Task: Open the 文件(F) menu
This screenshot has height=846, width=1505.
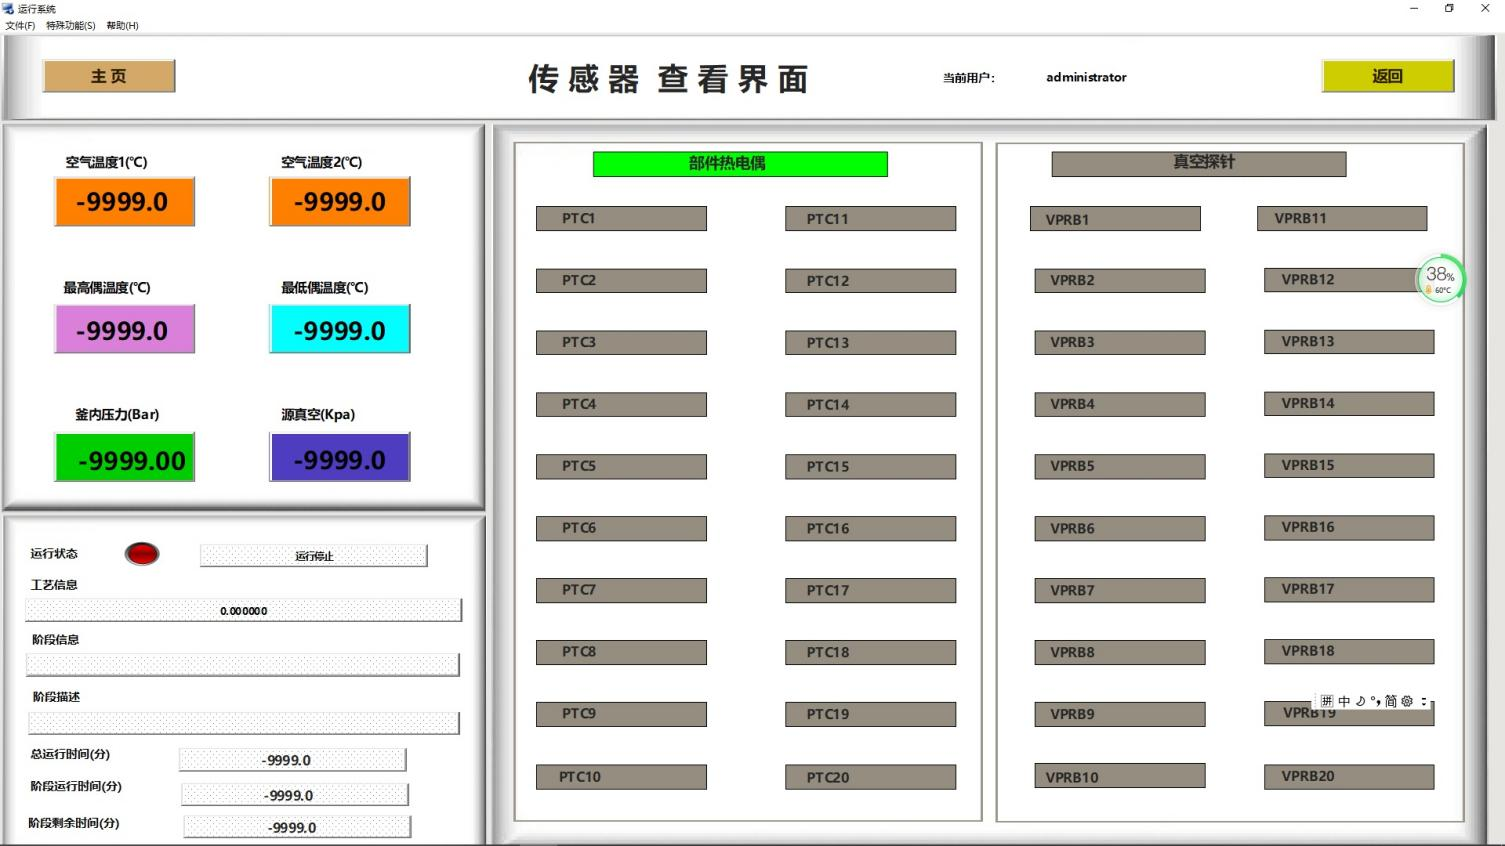Action: click(20, 26)
